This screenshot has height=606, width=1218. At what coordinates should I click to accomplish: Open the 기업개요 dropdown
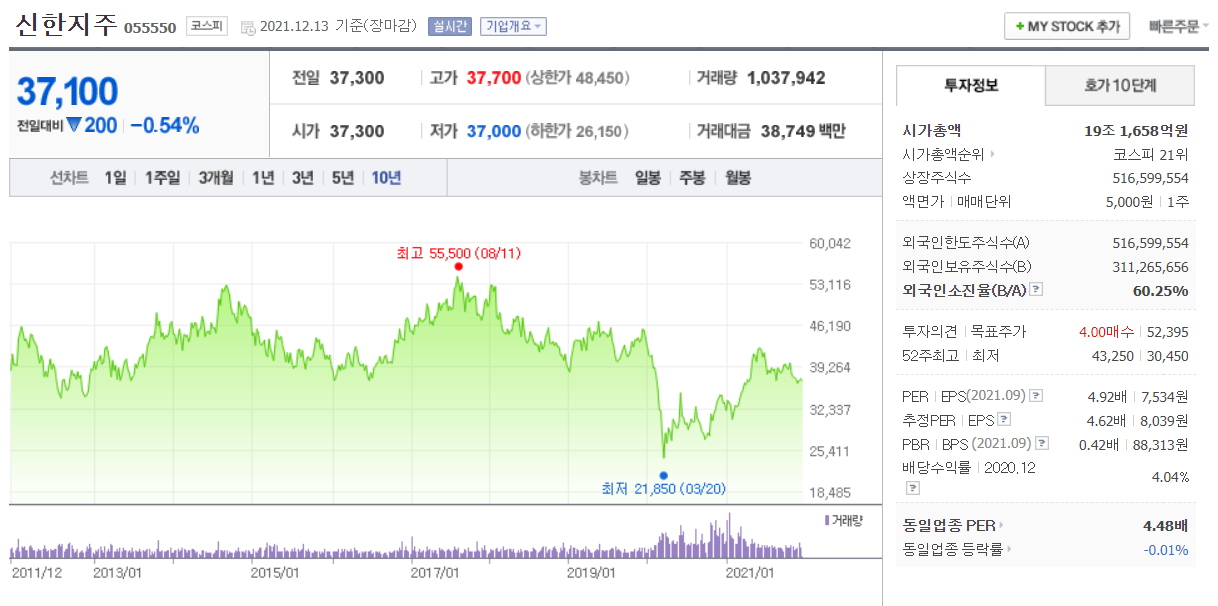click(514, 26)
